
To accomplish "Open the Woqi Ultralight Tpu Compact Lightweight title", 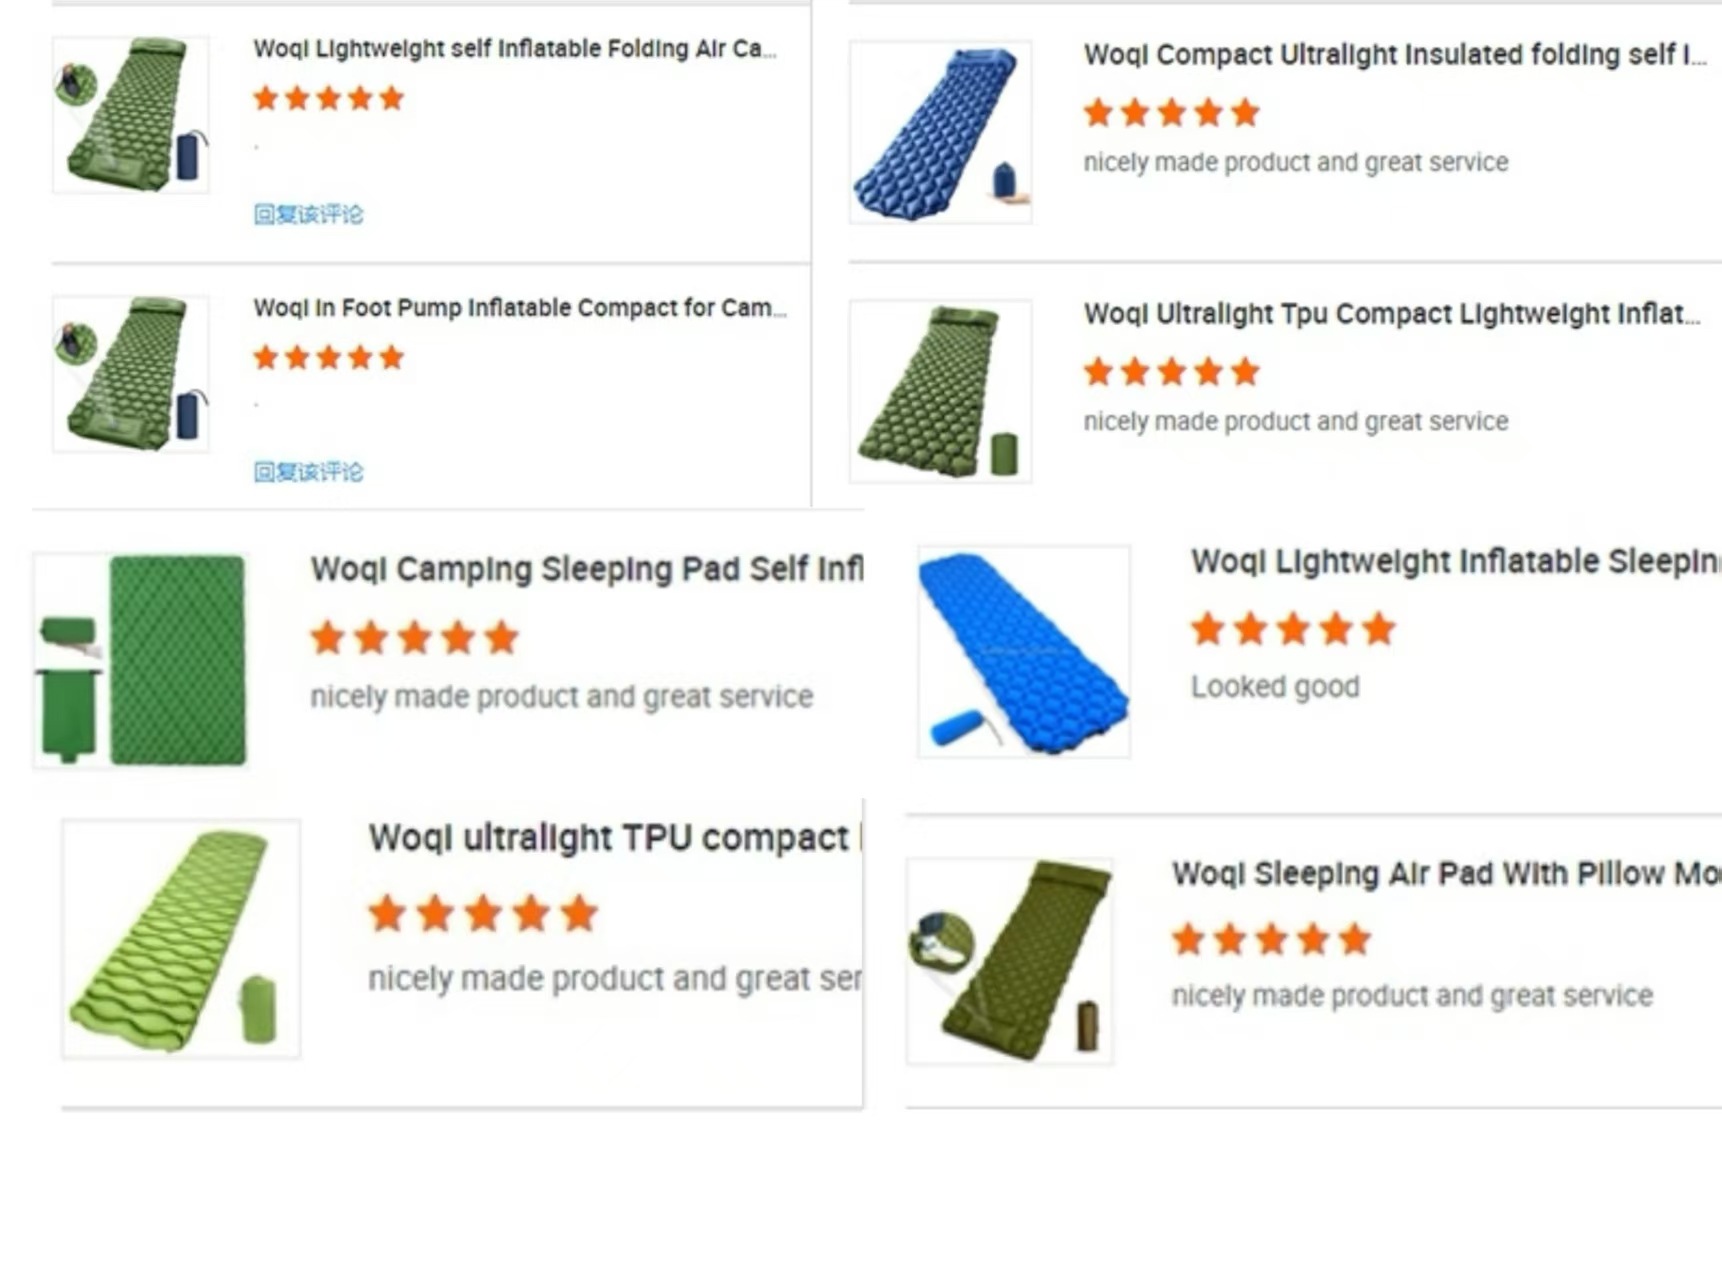I will point(1392,314).
